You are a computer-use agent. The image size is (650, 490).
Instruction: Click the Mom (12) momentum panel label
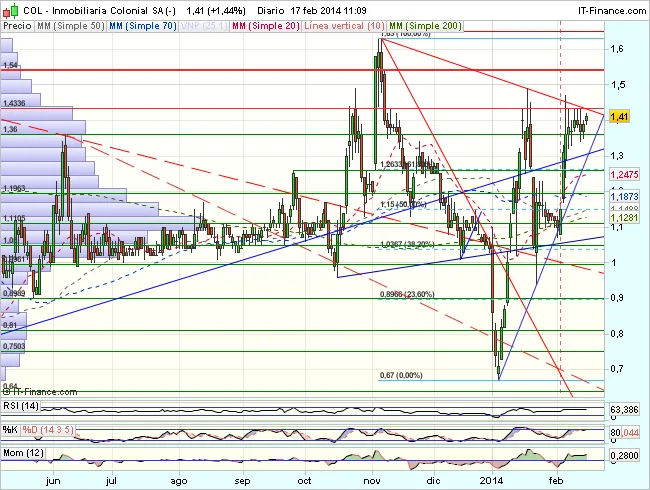(x=22, y=453)
